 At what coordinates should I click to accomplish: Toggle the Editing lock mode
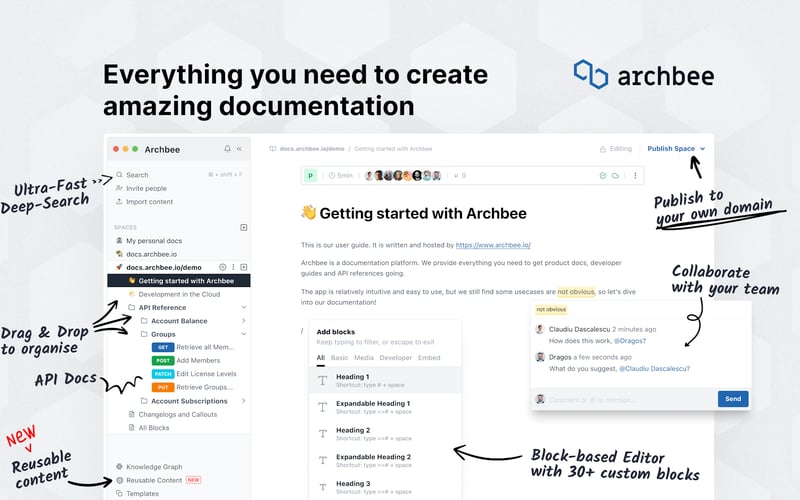point(615,148)
